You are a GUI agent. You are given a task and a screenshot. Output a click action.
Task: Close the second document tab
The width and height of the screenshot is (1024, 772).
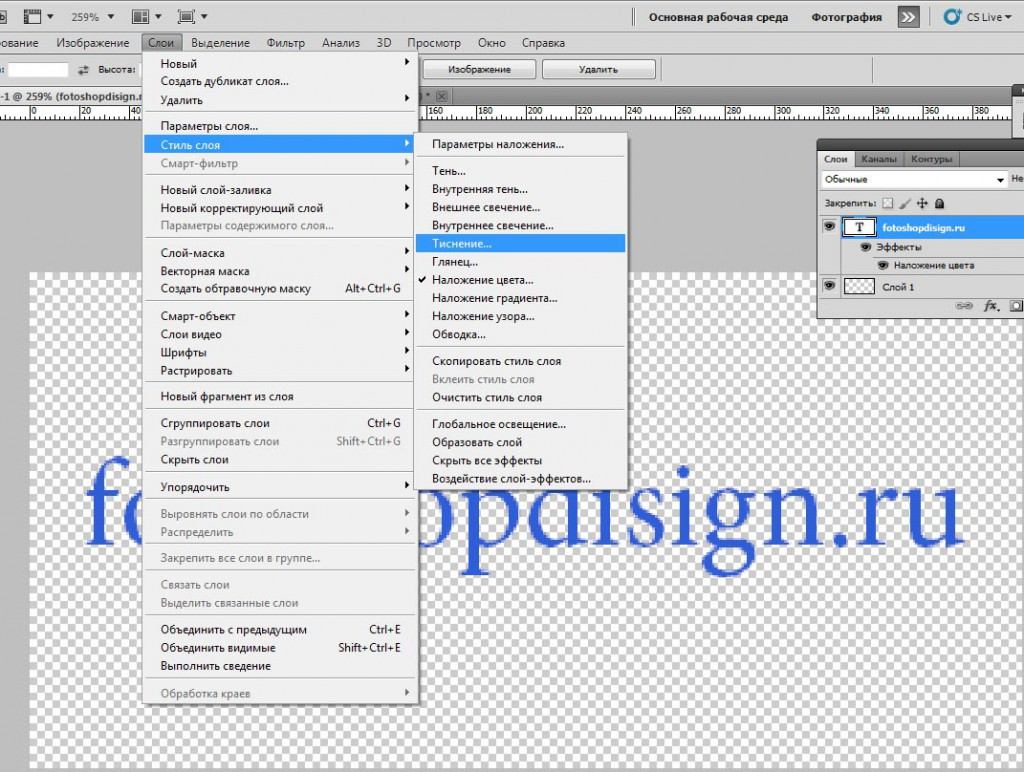pyautogui.click(x=441, y=95)
